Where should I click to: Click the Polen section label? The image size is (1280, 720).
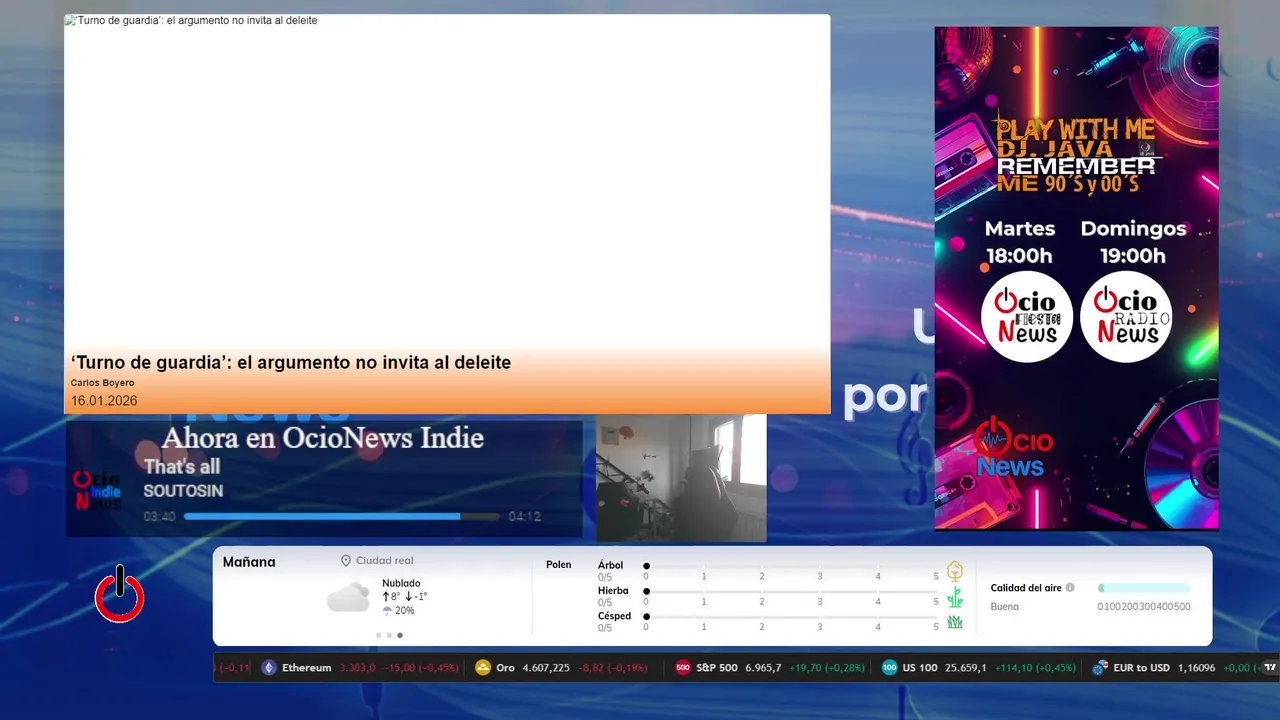559,565
